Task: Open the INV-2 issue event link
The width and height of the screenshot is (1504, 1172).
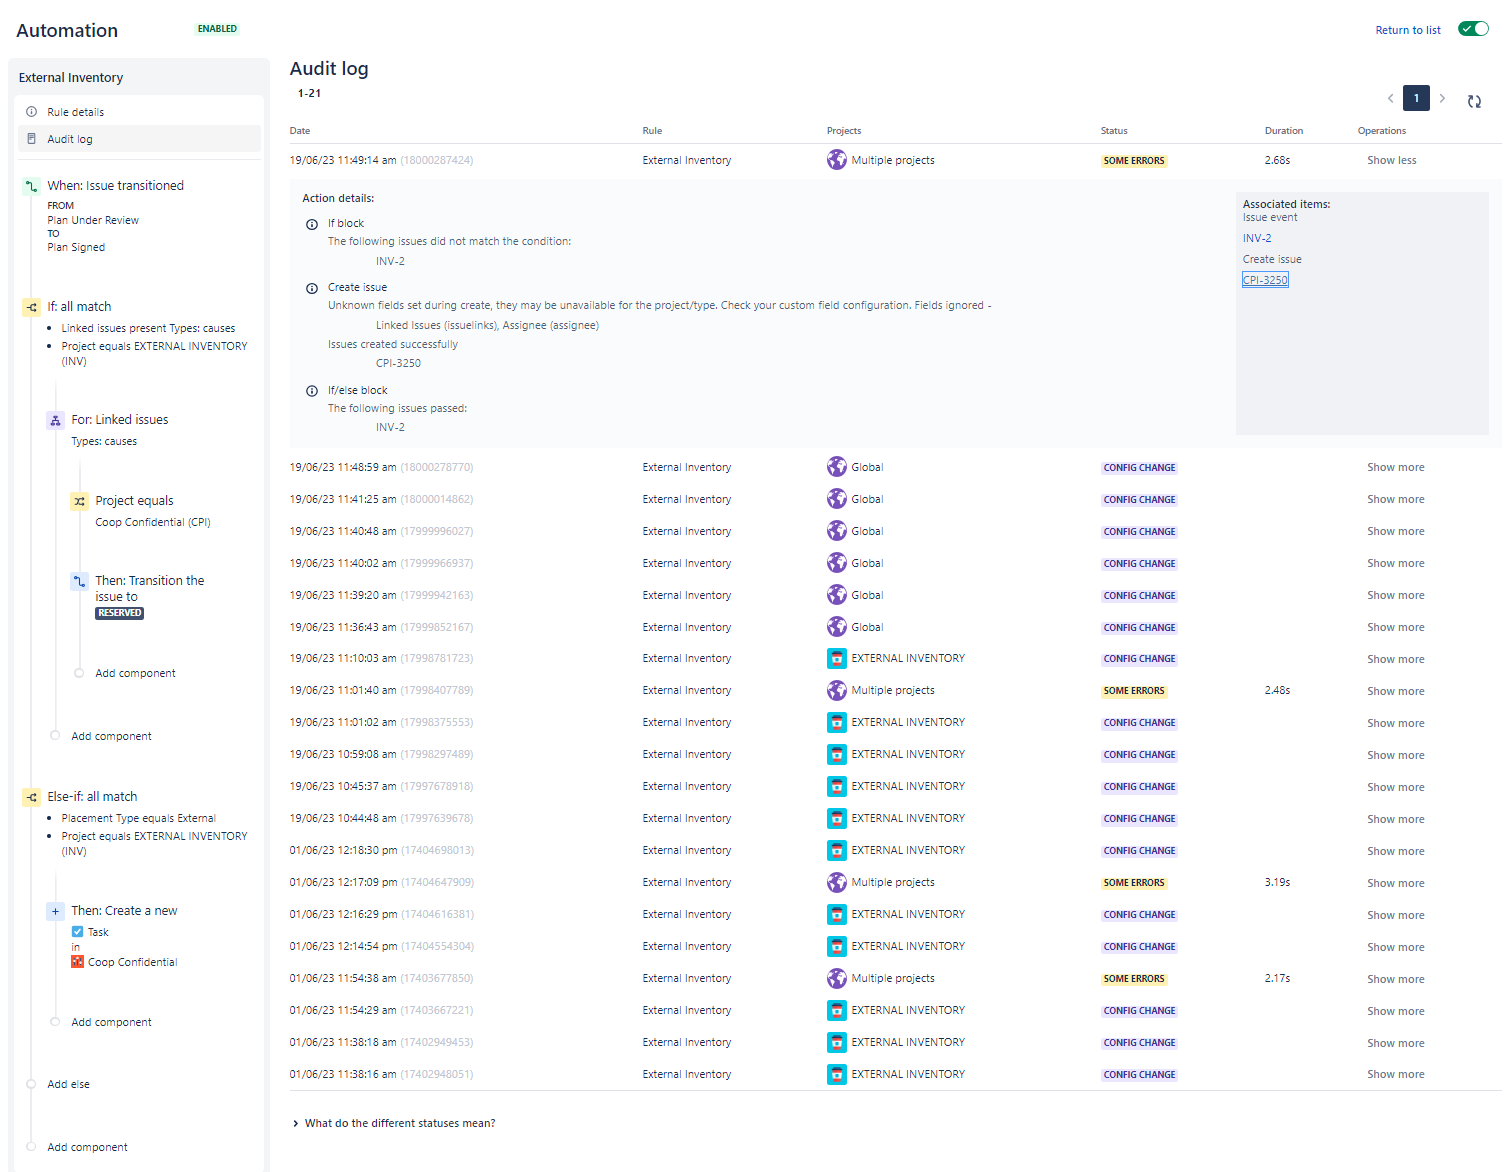Action: click(x=1256, y=238)
